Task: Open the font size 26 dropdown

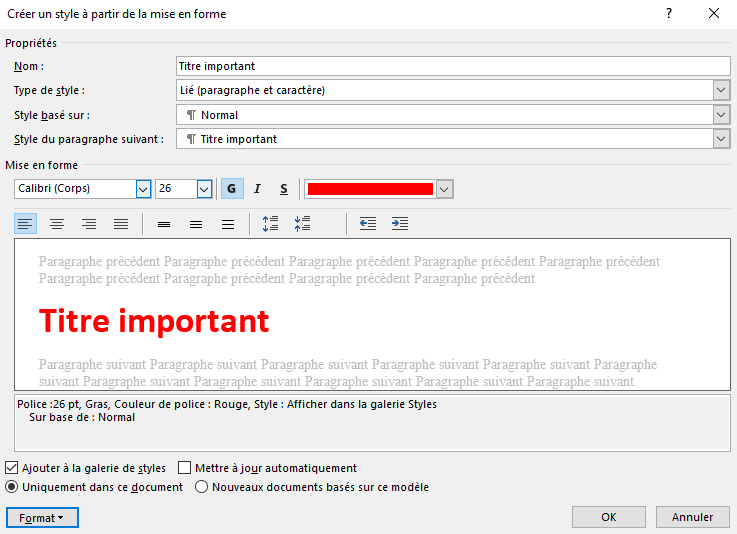Action: [204, 189]
